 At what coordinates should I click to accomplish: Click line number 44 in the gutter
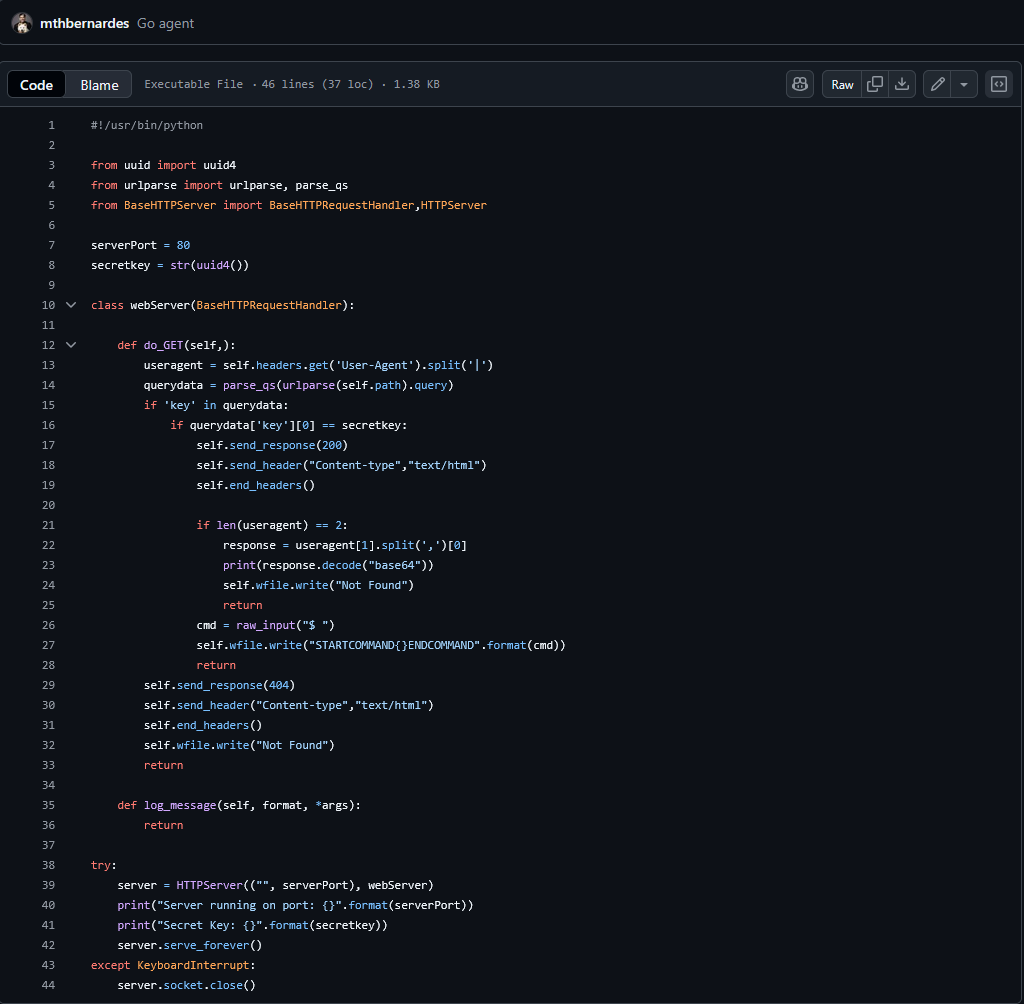pyautogui.click(x=49, y=985)
